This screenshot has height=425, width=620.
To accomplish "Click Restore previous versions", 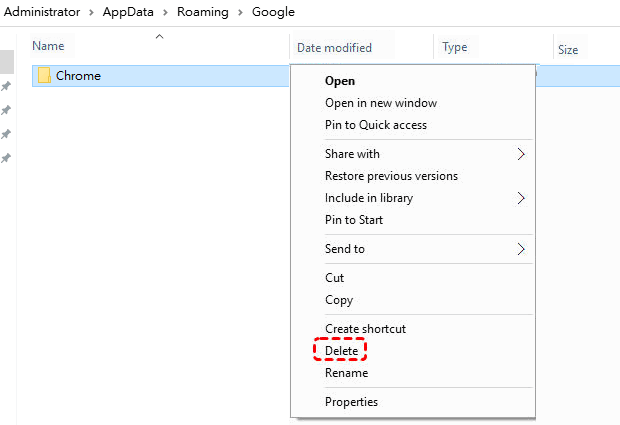I will 391,176.
